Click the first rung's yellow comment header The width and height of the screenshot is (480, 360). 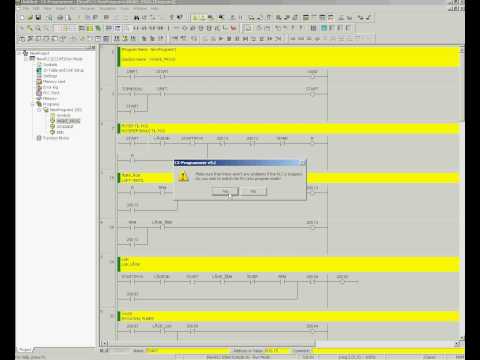(289, 57)
